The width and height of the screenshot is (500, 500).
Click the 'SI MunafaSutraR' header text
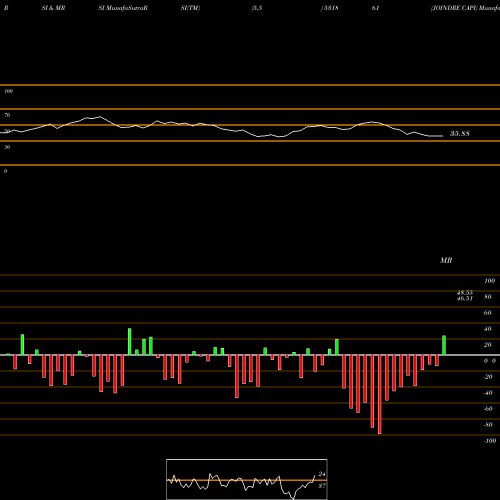123,8
